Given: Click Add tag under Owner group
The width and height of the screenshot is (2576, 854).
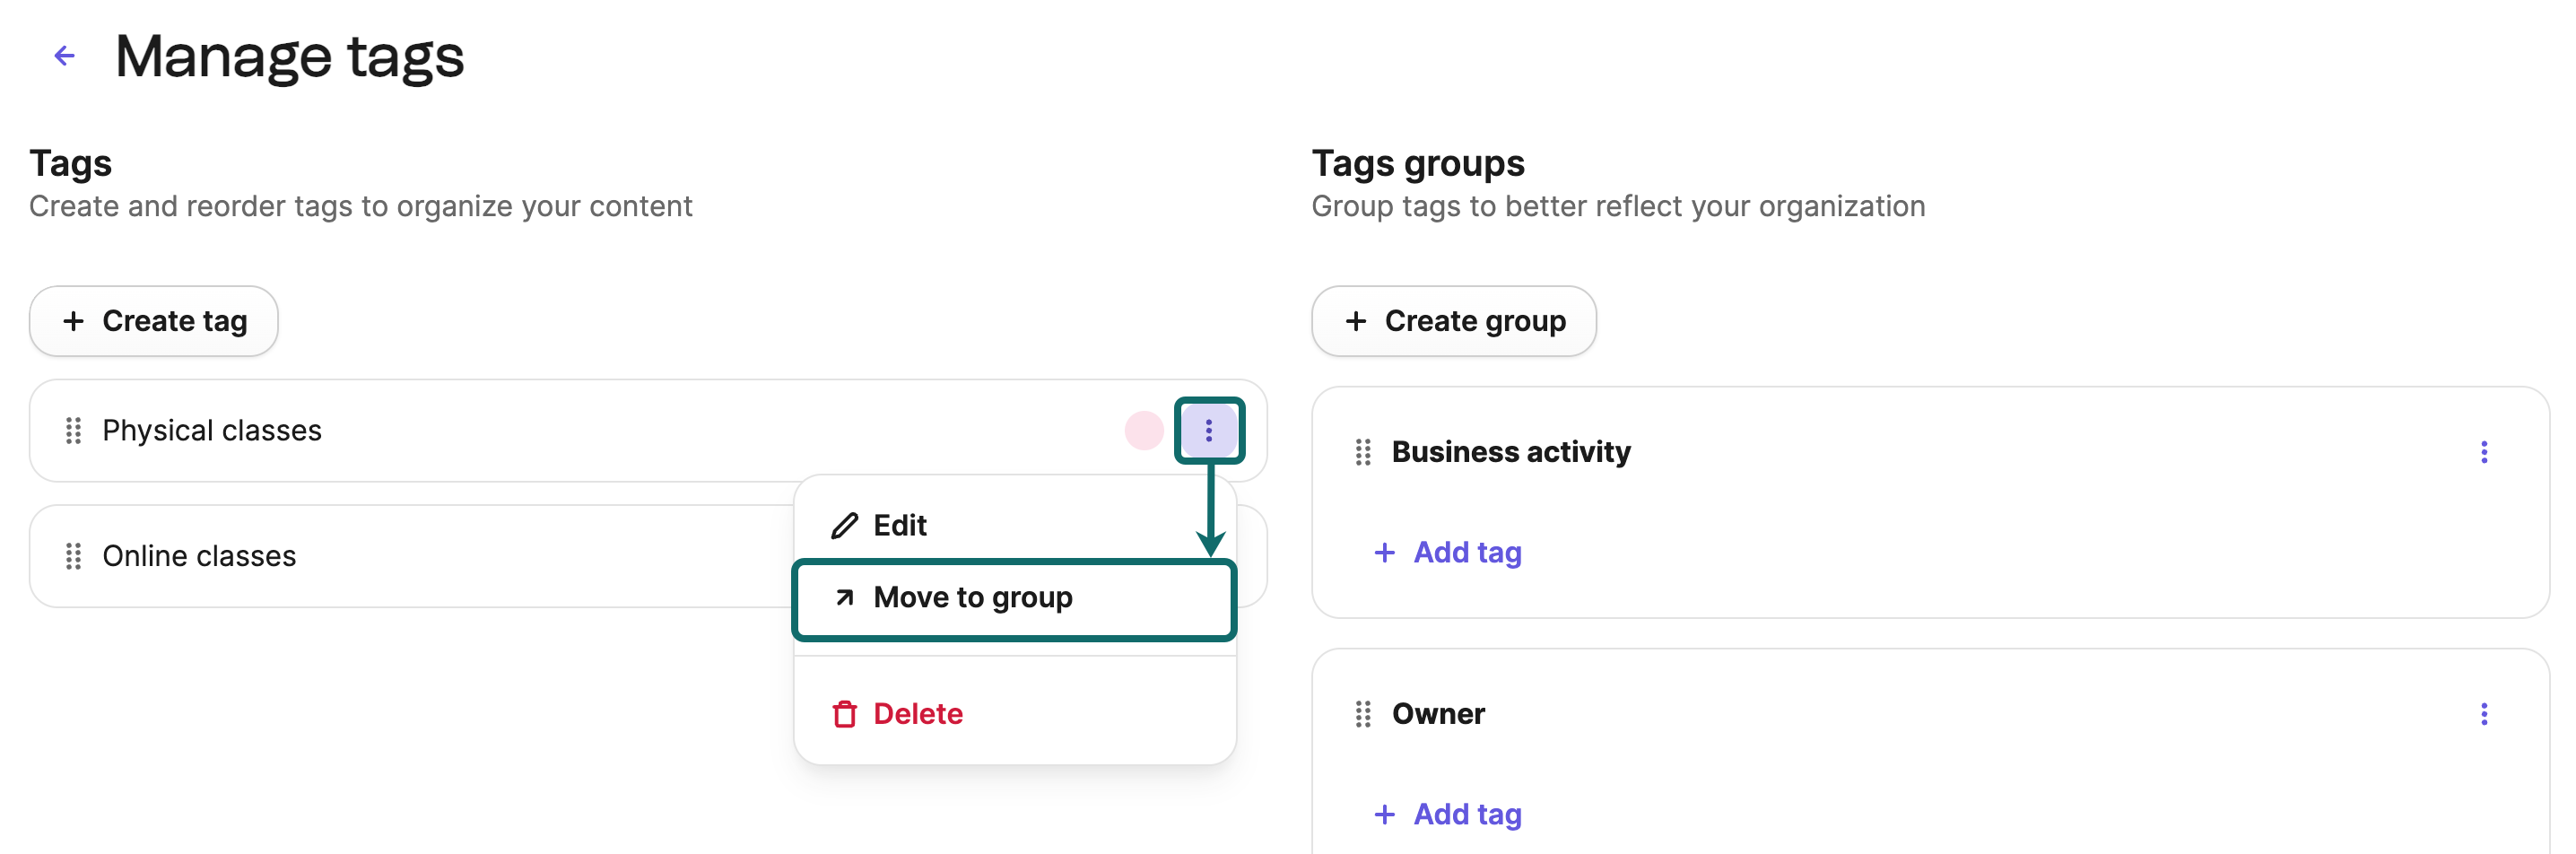Looking at the screenshot, I should pyautogui.click(x=1446, y=814).
